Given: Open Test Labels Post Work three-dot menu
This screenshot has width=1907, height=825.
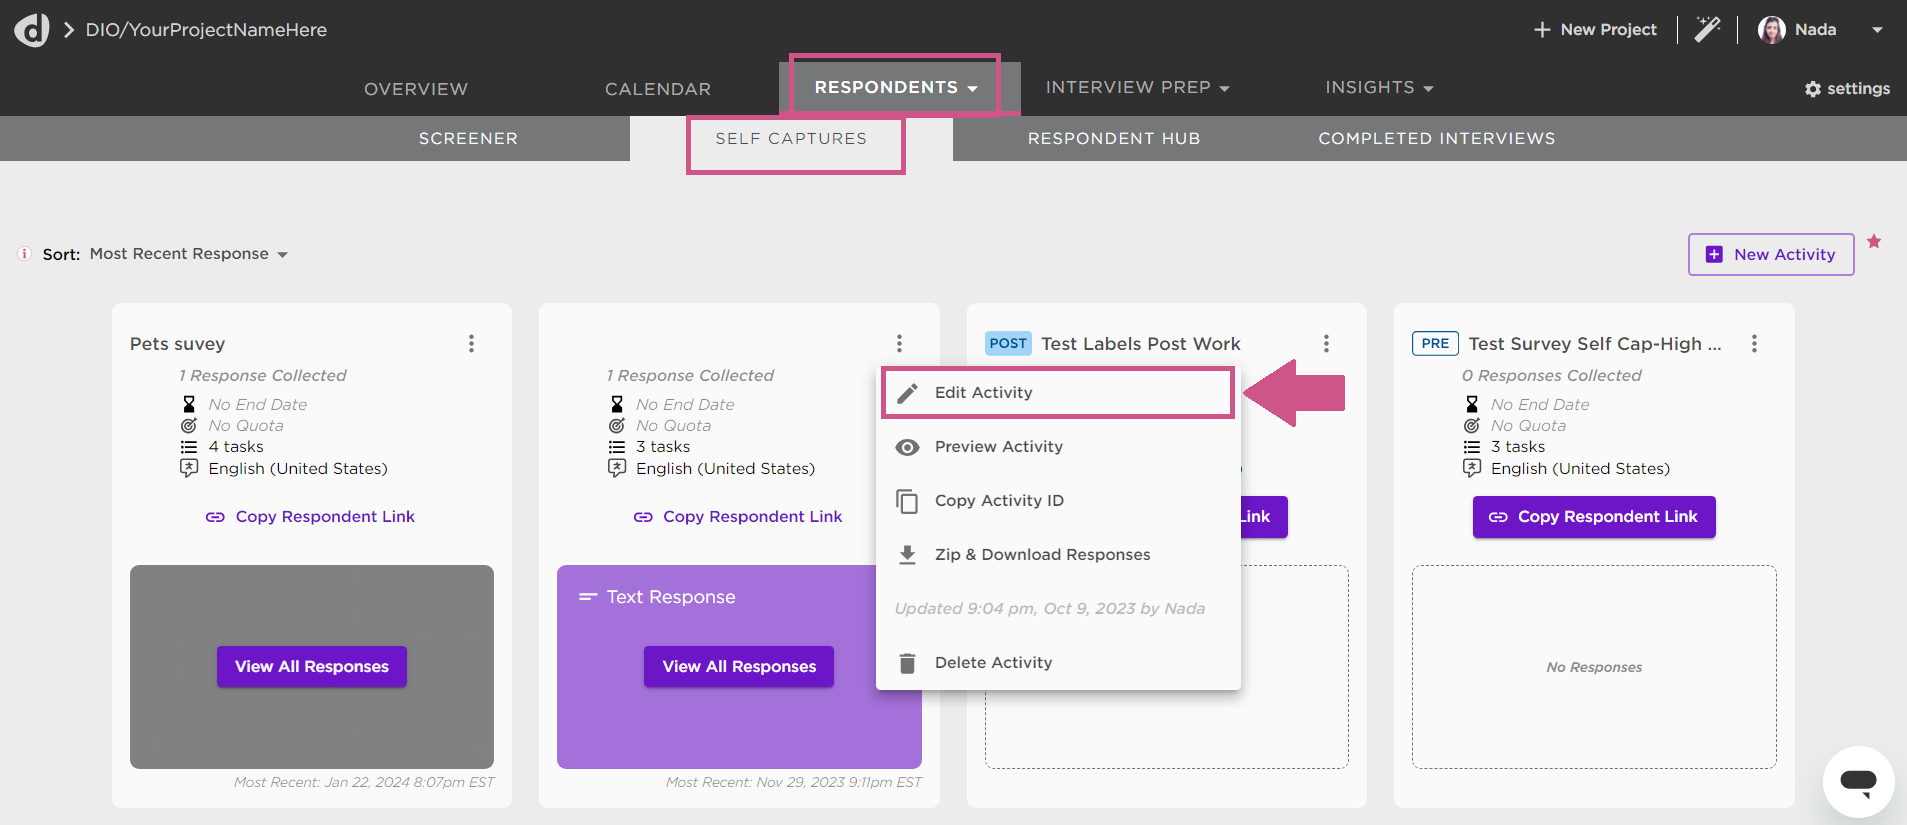Looking at the screenshot, I should (1326, 343).
